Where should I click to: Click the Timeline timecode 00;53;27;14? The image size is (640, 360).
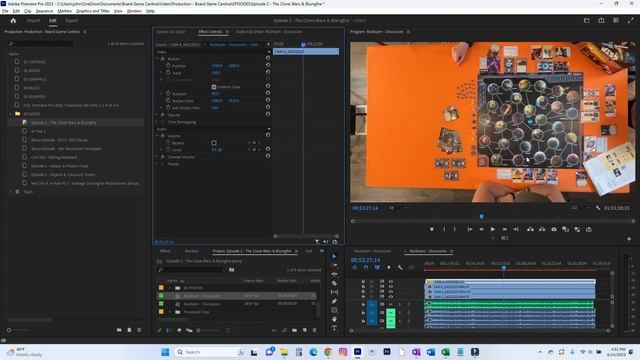tap(365, 260)
